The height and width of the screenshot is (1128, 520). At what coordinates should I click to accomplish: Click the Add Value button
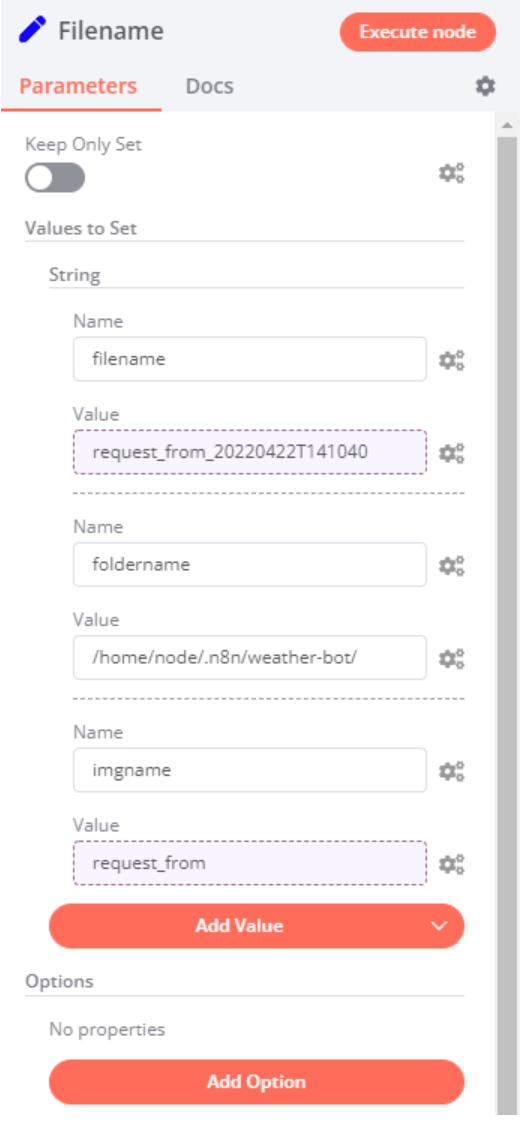tap(257, 926)
